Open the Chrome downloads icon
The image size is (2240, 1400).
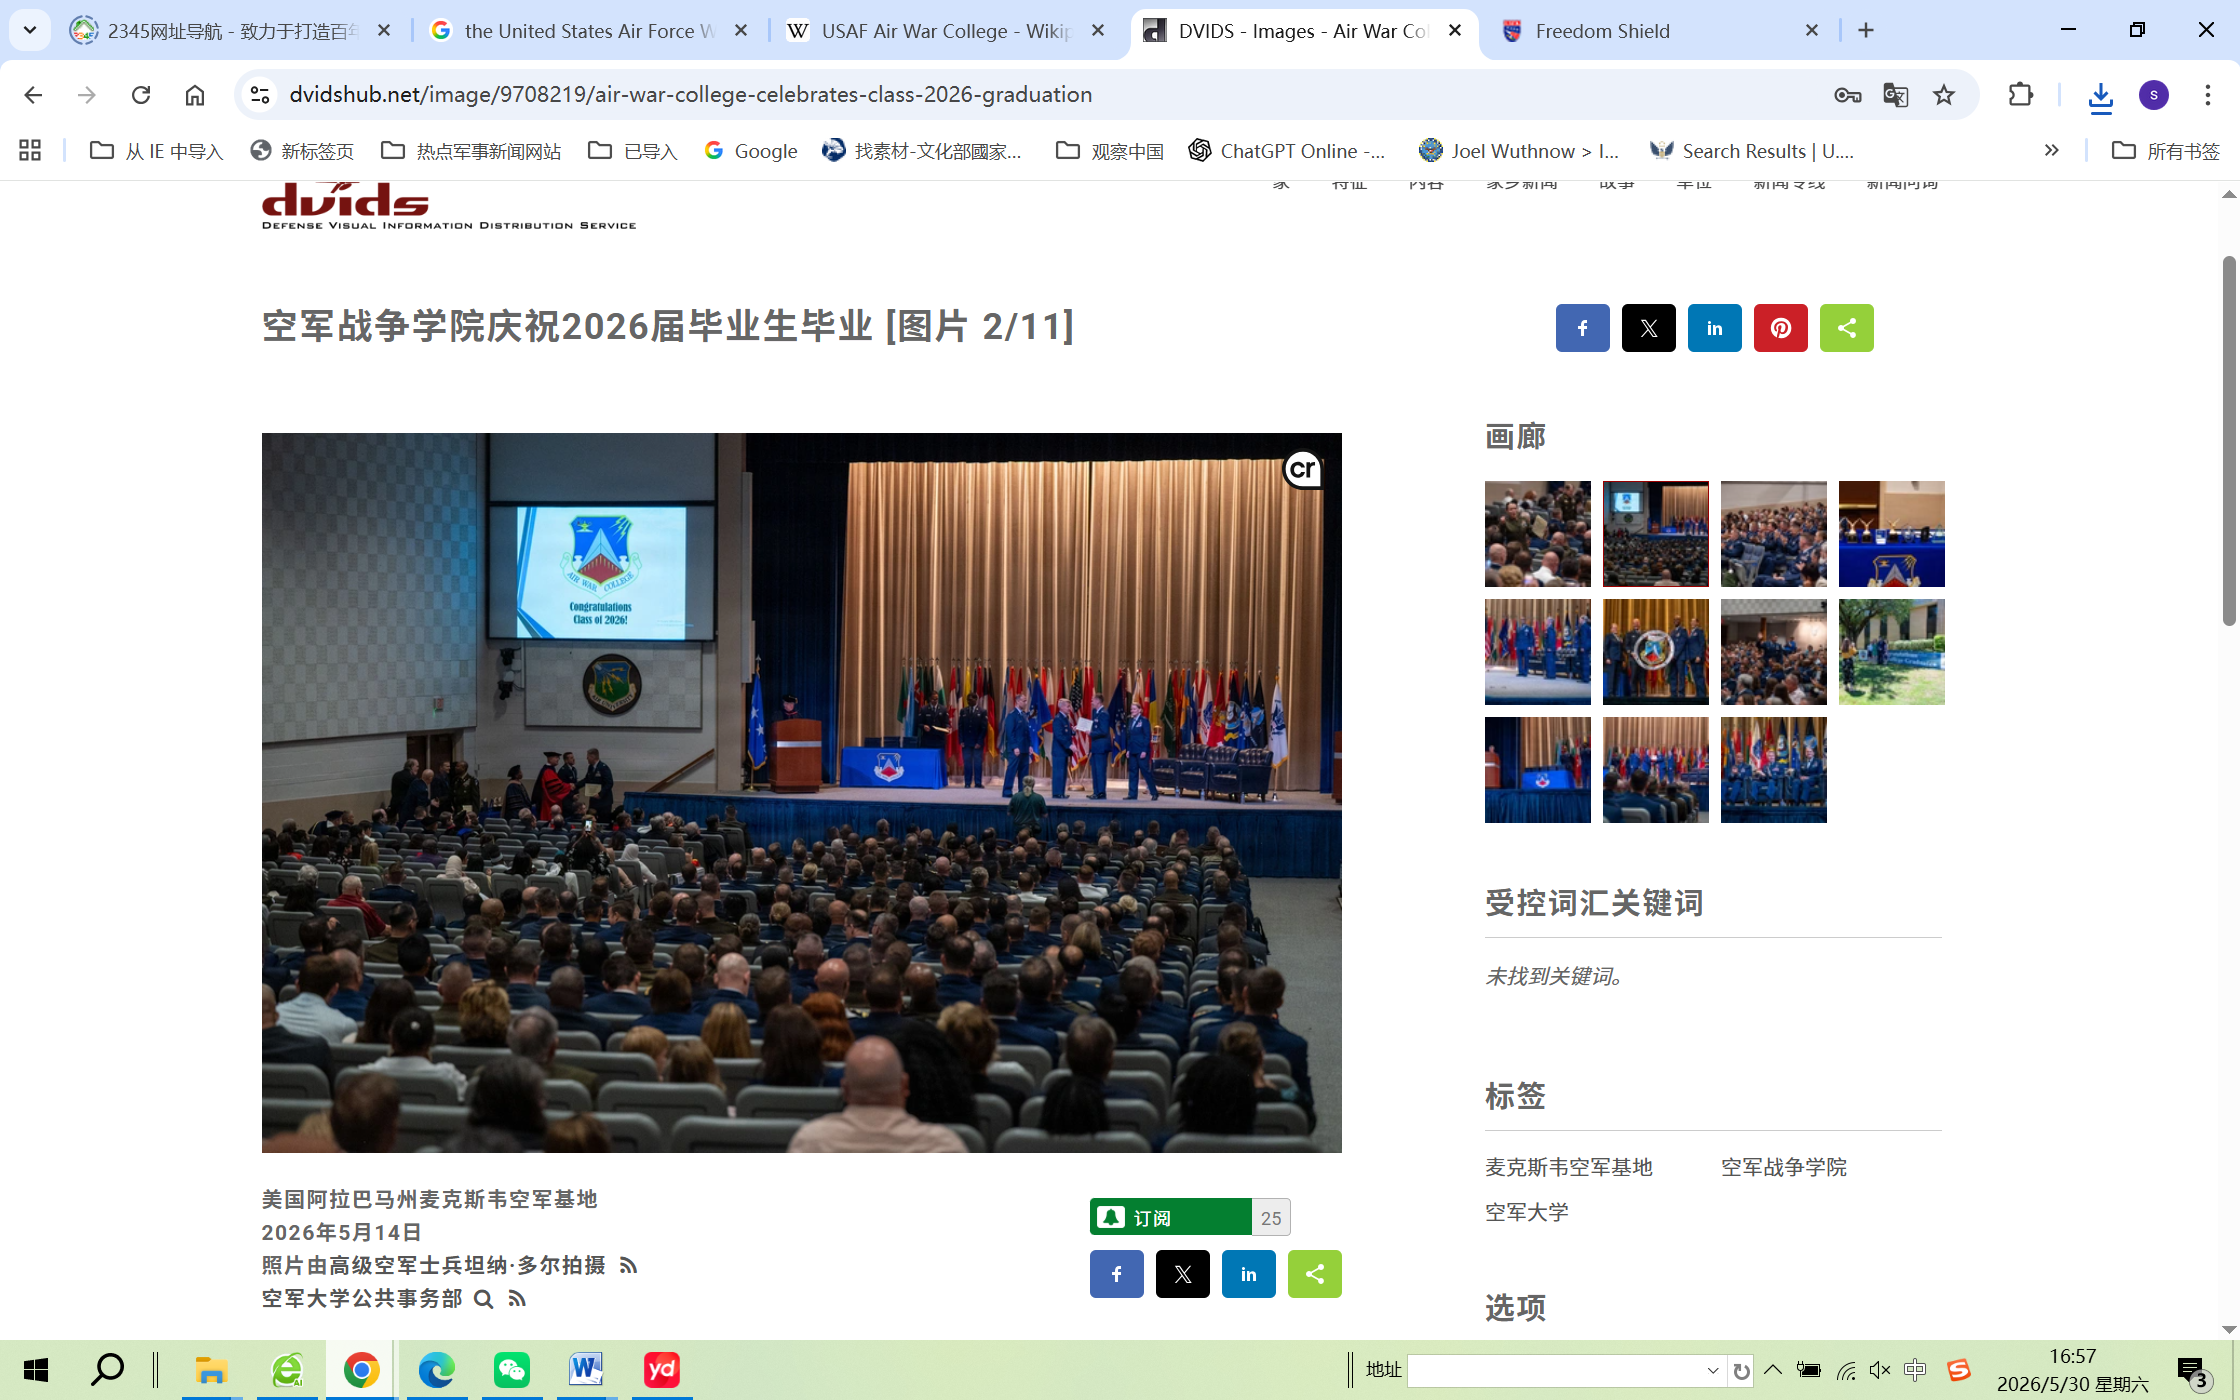point(2100,95)
